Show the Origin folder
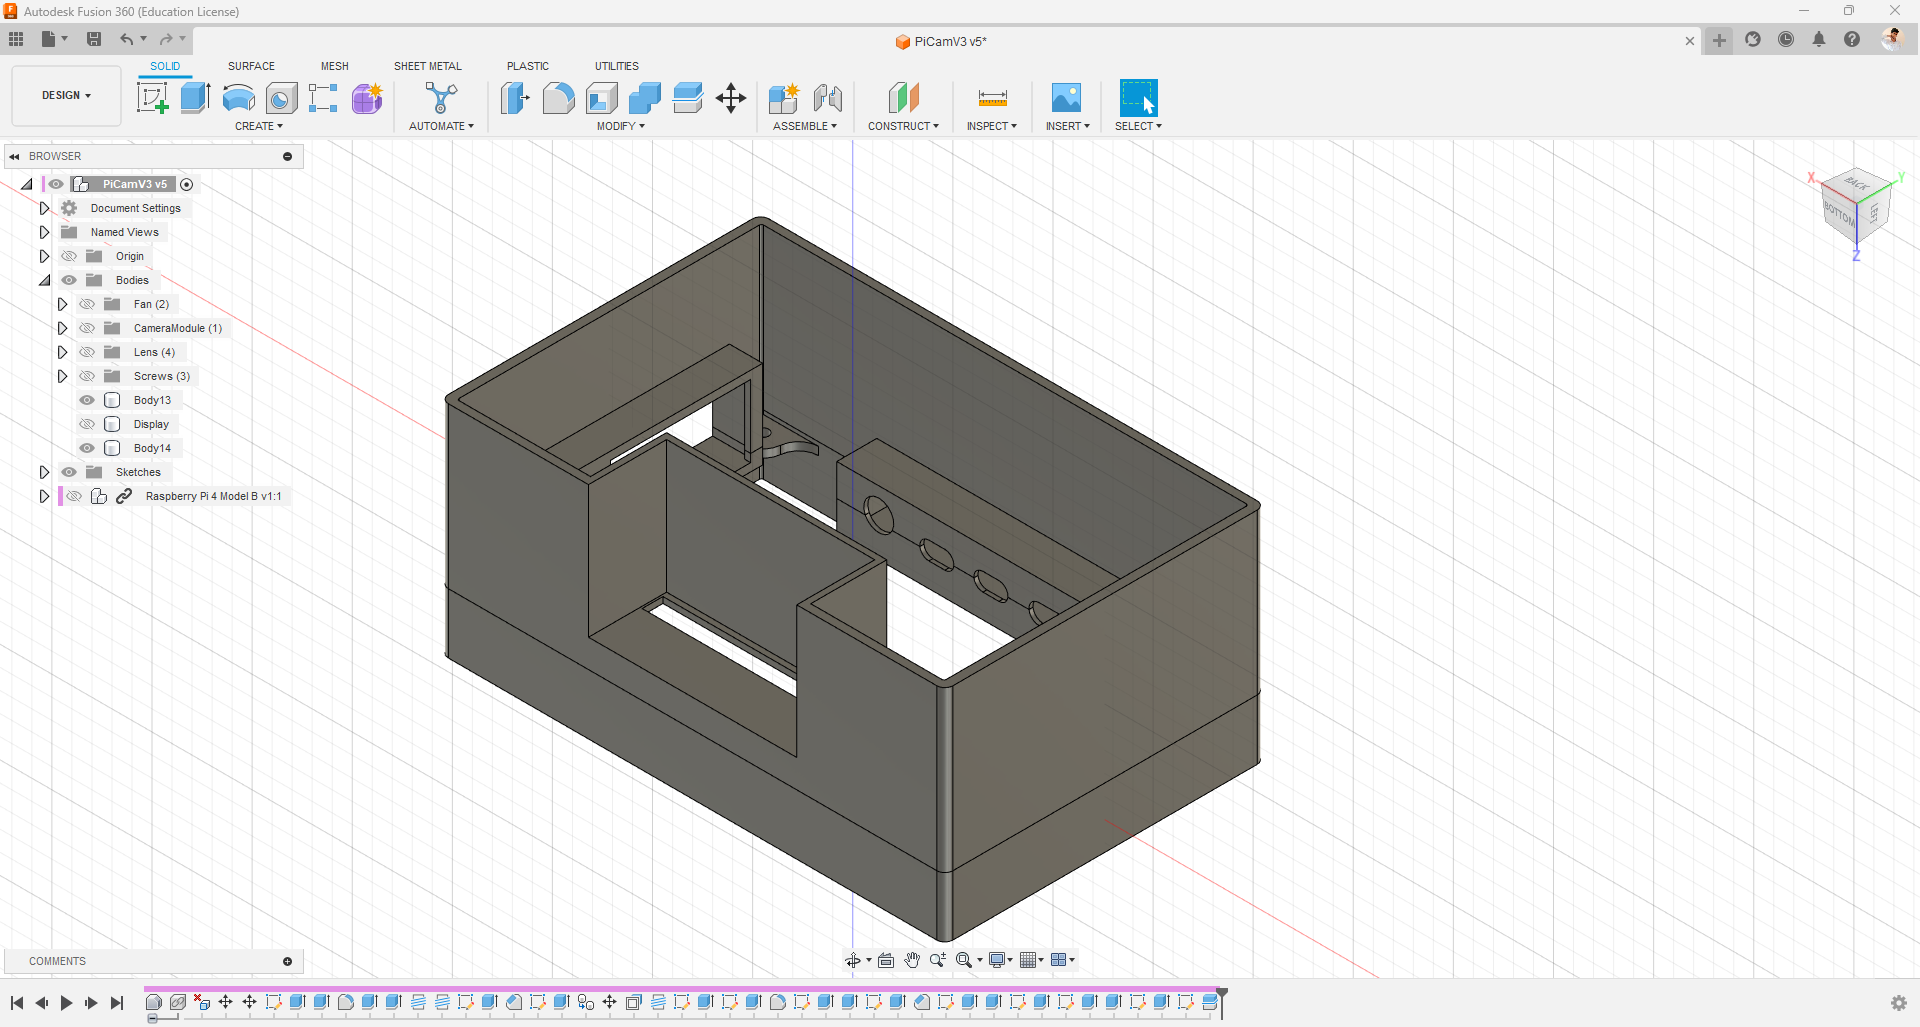1920x1027 pixels. (x=69, y=256)
